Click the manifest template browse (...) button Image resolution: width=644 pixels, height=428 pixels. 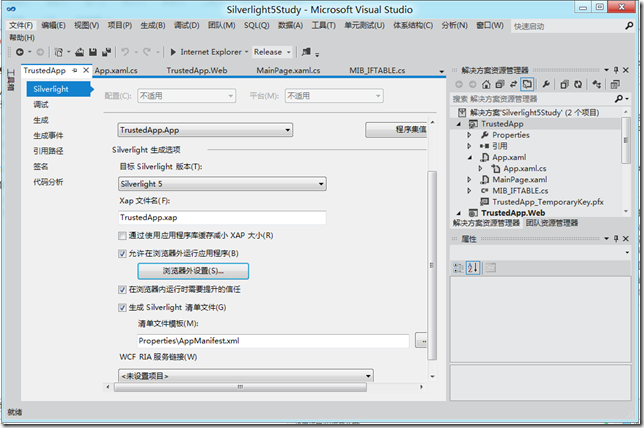tap(421, 341)
